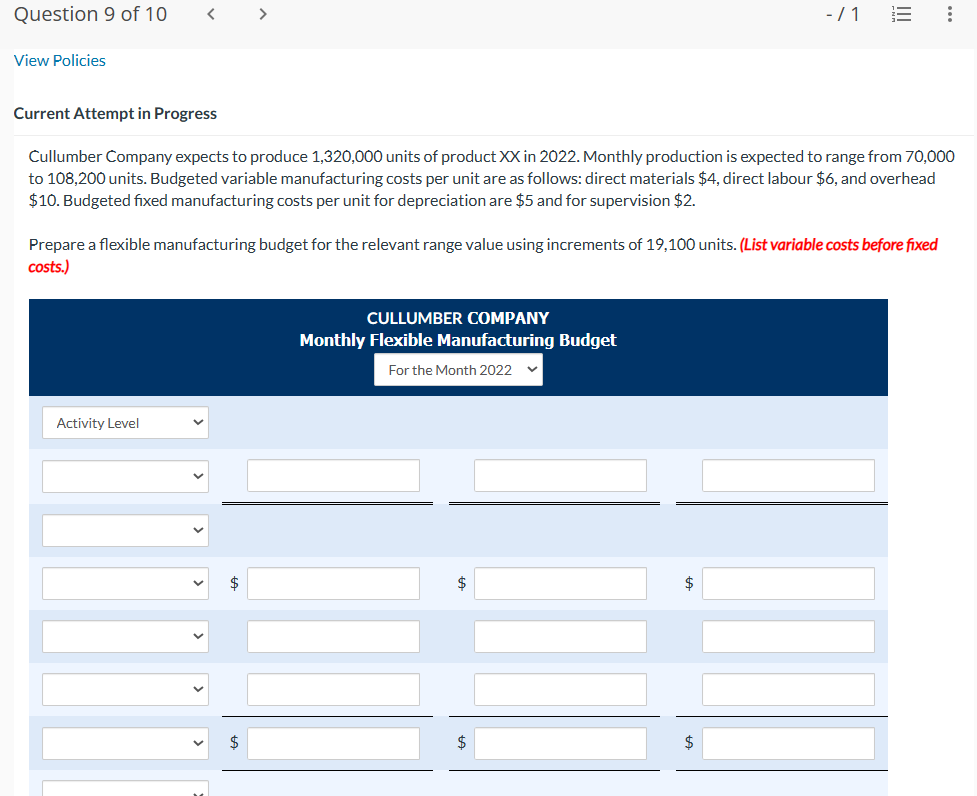Open the three-dot overflow menu
This screenshot has width=977, height=796.
click(949, 14)
